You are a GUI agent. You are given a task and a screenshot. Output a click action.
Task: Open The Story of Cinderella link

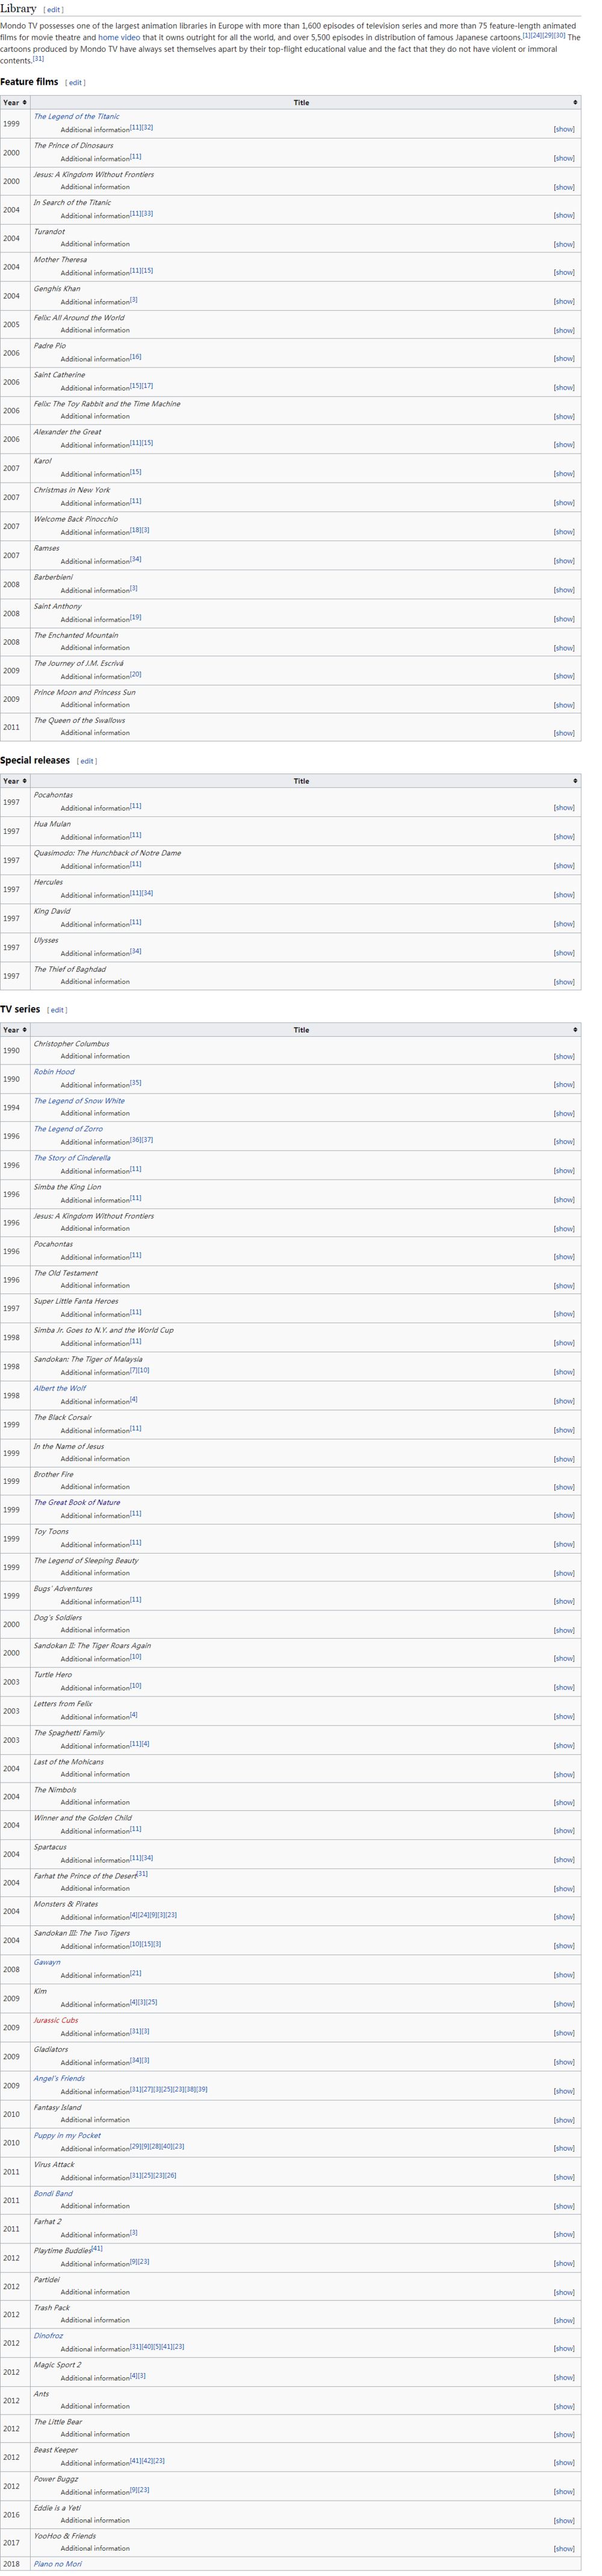click(x=72, y=1157)
